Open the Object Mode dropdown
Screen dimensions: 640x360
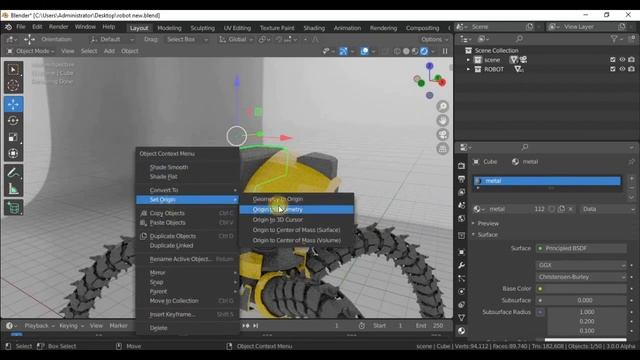point(31,51)
